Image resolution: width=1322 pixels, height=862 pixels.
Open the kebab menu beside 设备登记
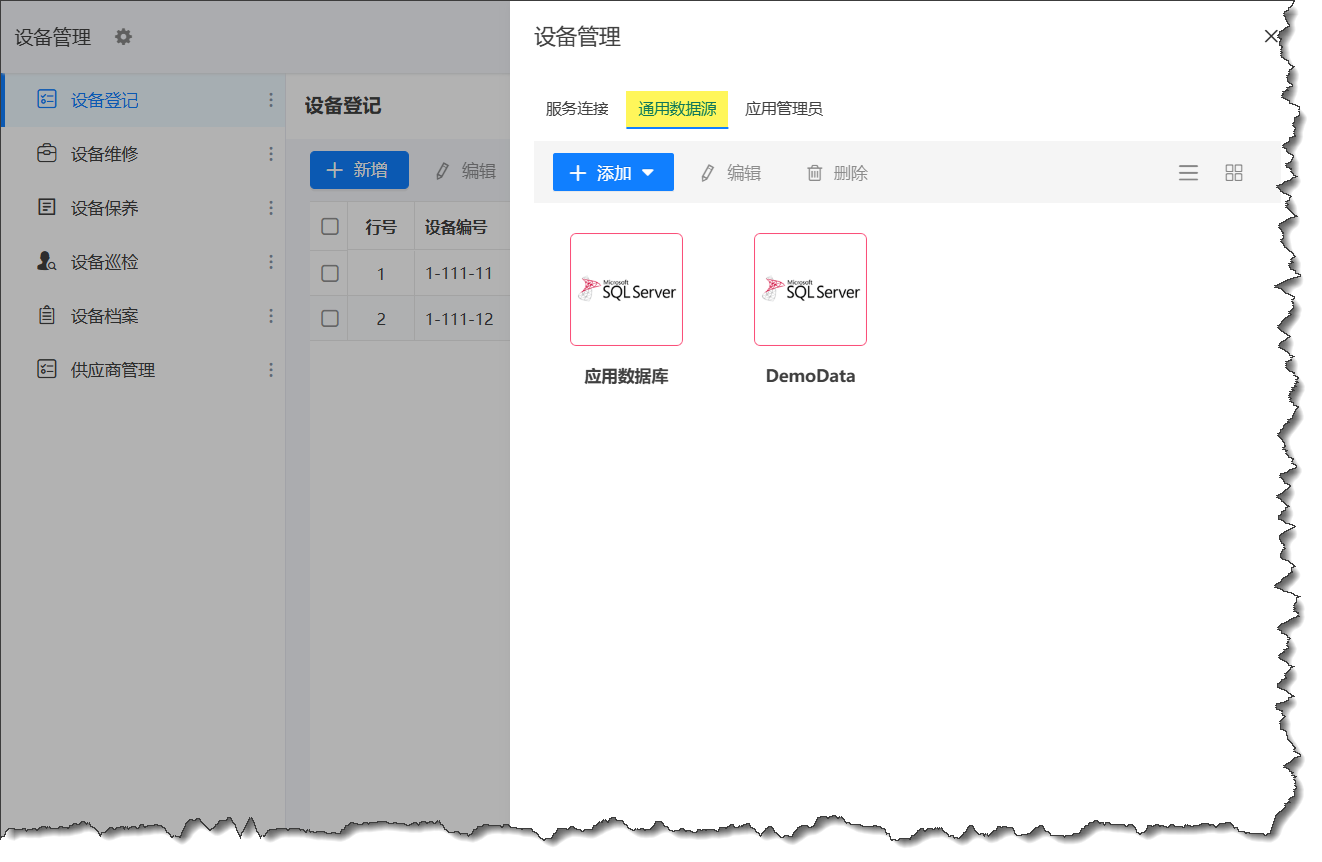tap(271, 101)
